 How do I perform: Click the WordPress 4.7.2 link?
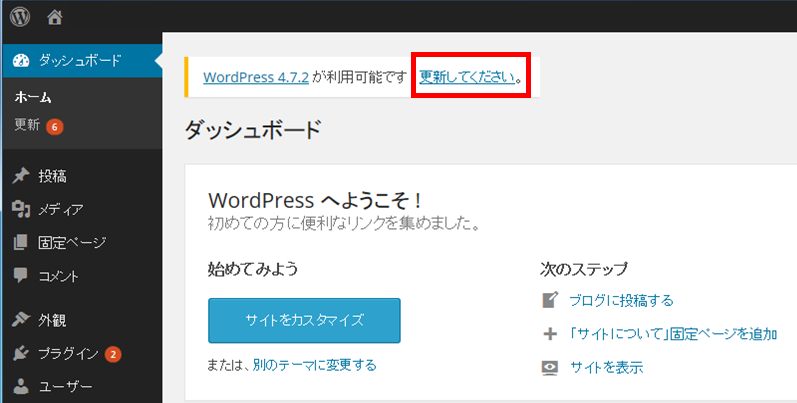256,77
